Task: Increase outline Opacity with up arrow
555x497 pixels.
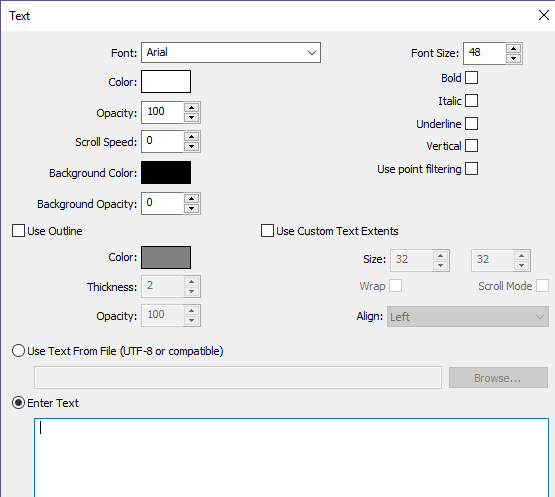Action: [x=191, y=310]
